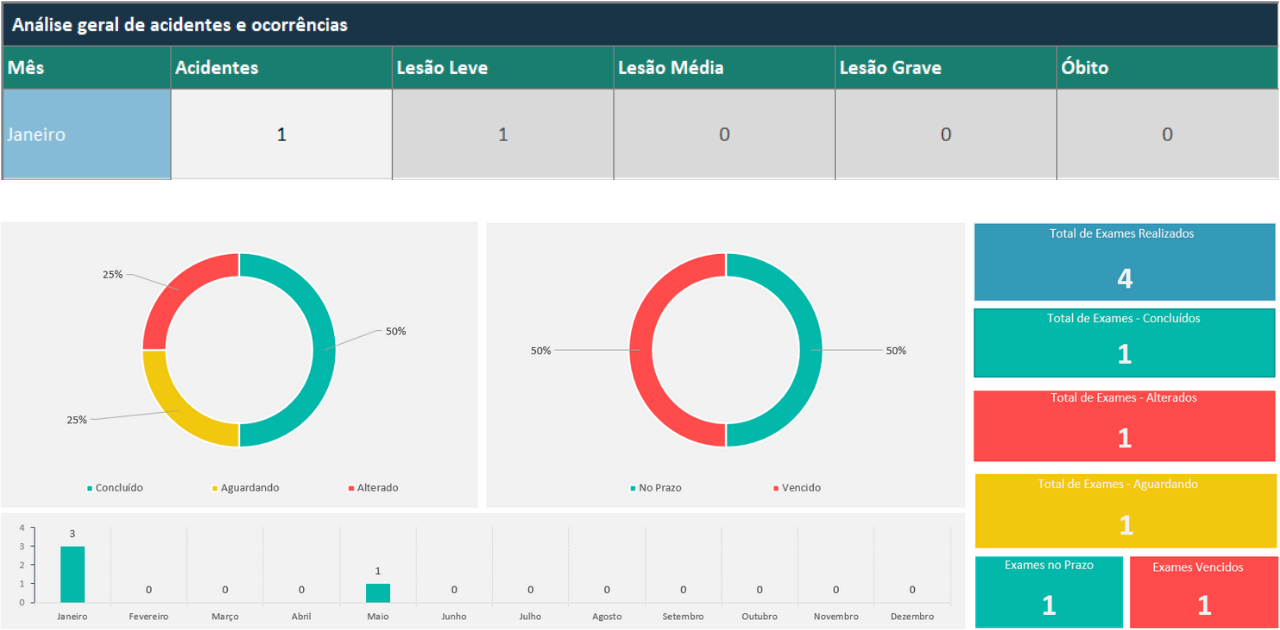Select the Lesão Média column header
Viewport: 1280px width, 630px height.
point(724,68)
